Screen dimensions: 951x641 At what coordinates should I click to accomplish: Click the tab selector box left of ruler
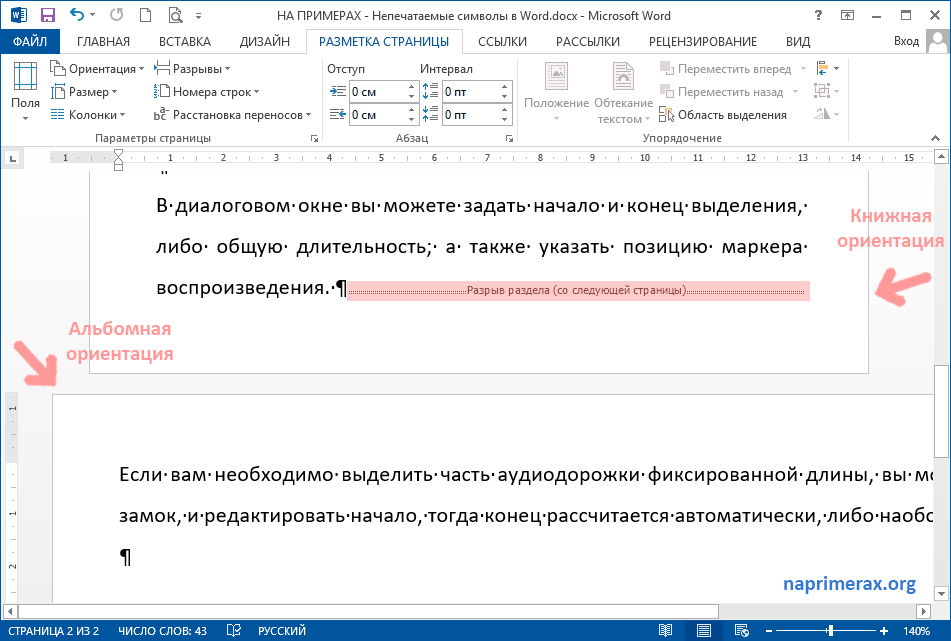pos(12,157)
